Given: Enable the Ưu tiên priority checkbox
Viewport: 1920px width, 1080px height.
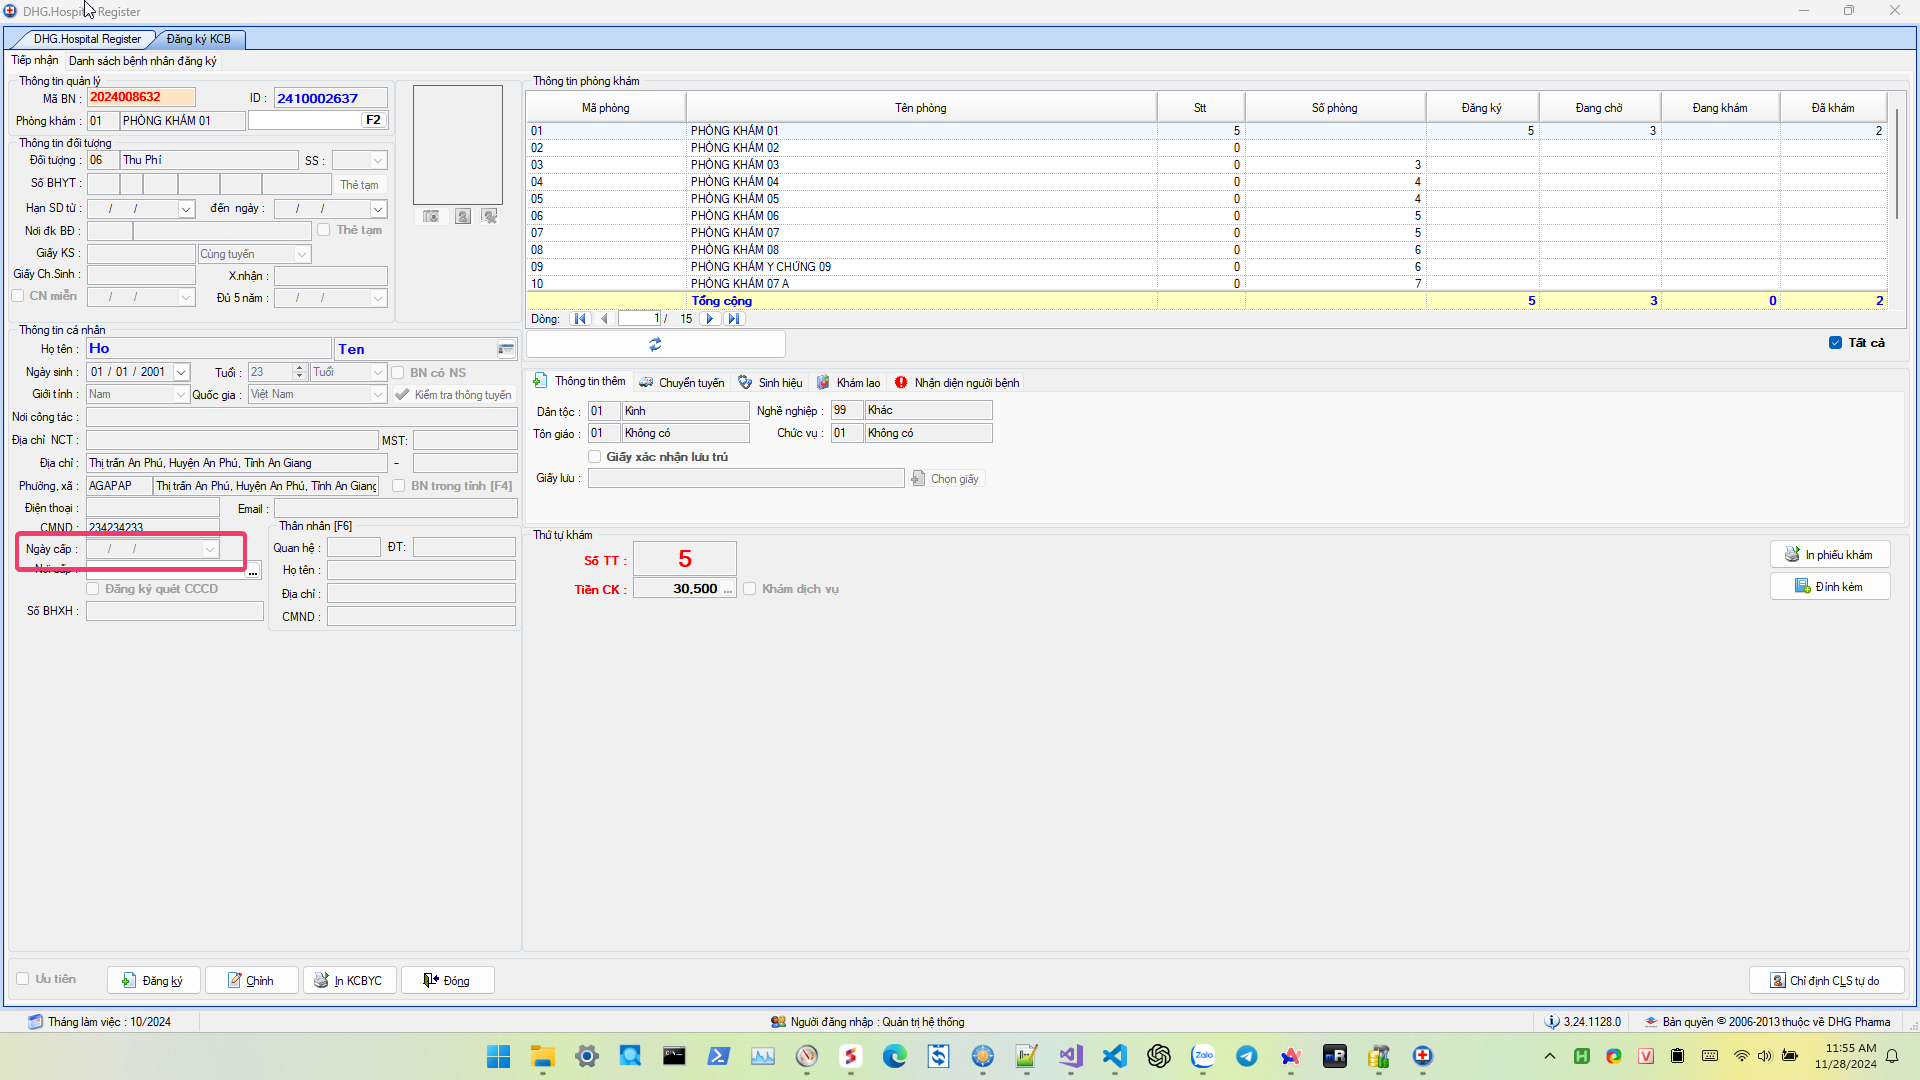Looking at the screenshot, I should (23, 979).
